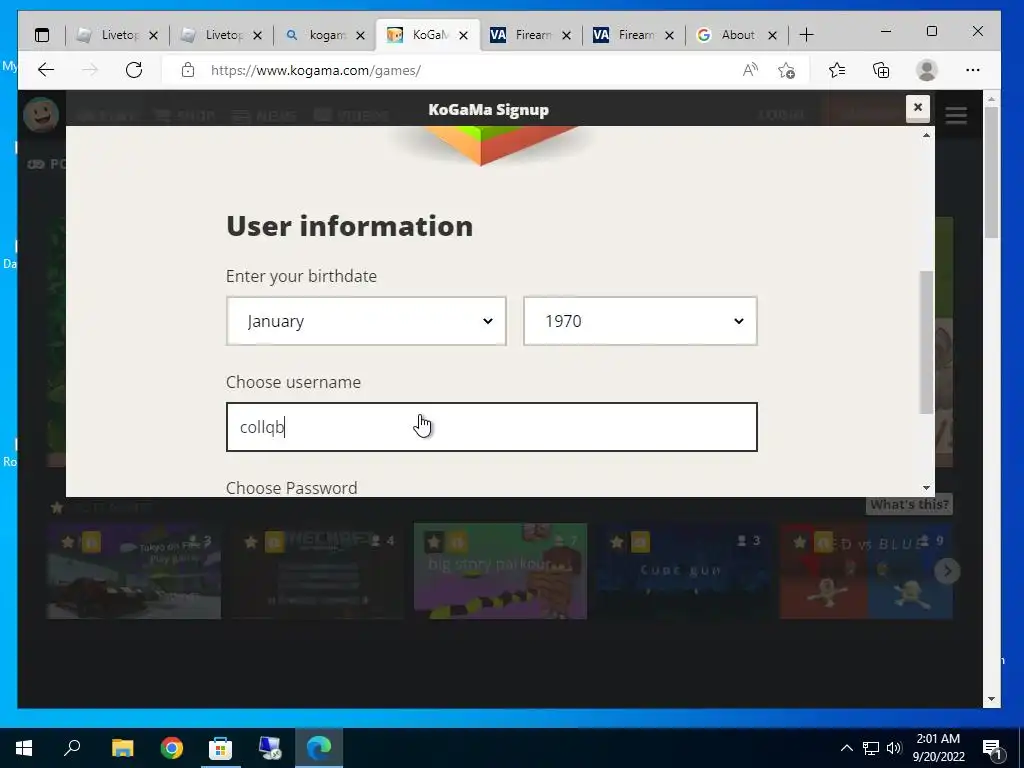Add page to favorites star icon
Viewport: 1024px width, 768px height.
[787, 70]
